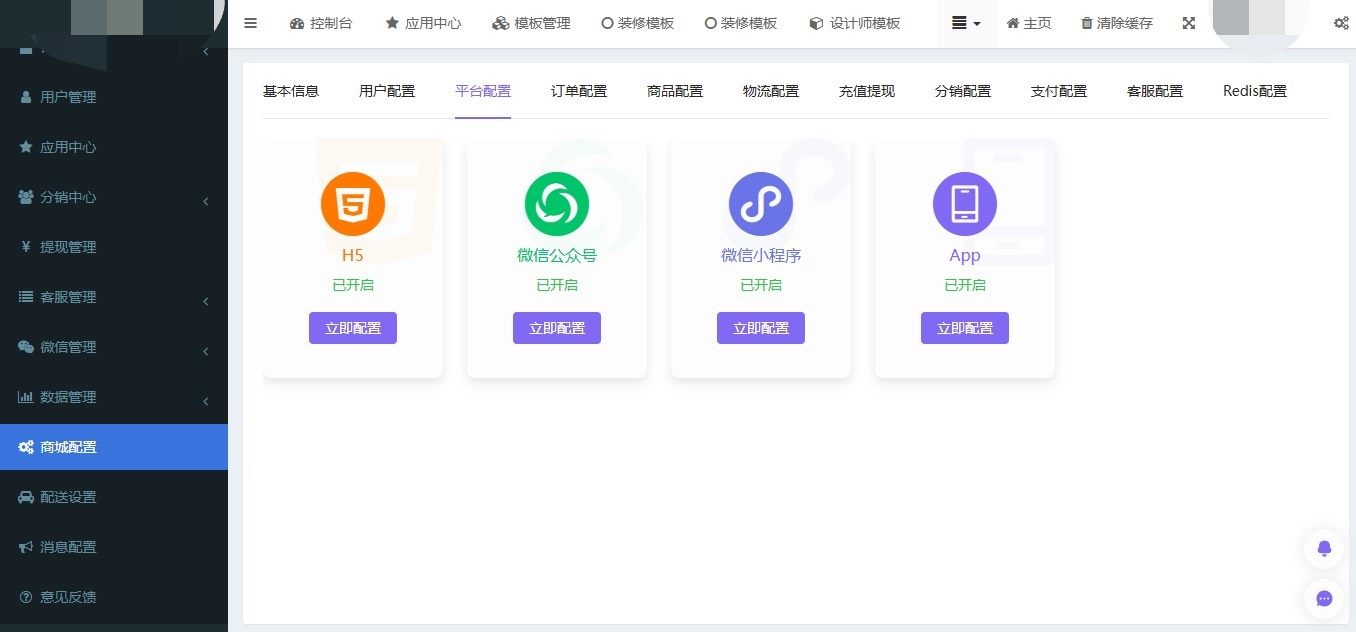Click the group icon beside 分销中心

tap(26, 197)
